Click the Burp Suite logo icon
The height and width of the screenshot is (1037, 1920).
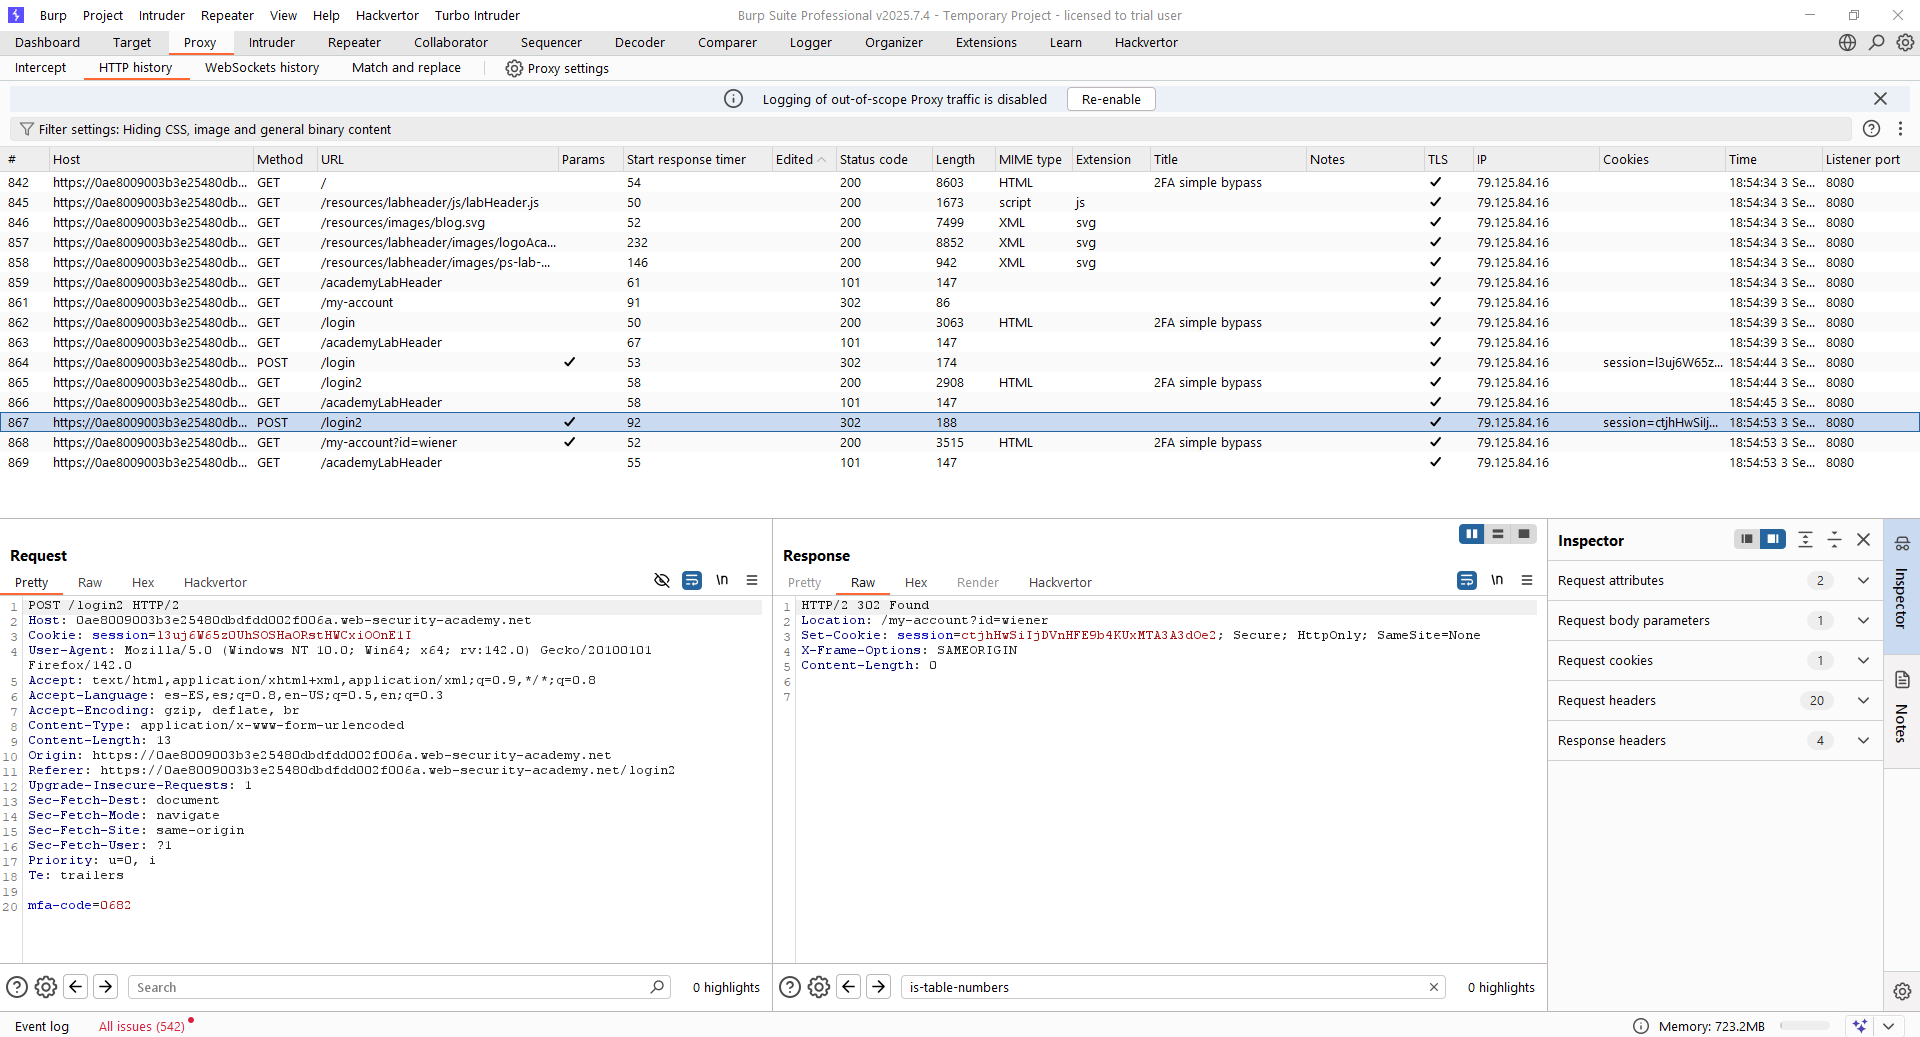point(15,15)
